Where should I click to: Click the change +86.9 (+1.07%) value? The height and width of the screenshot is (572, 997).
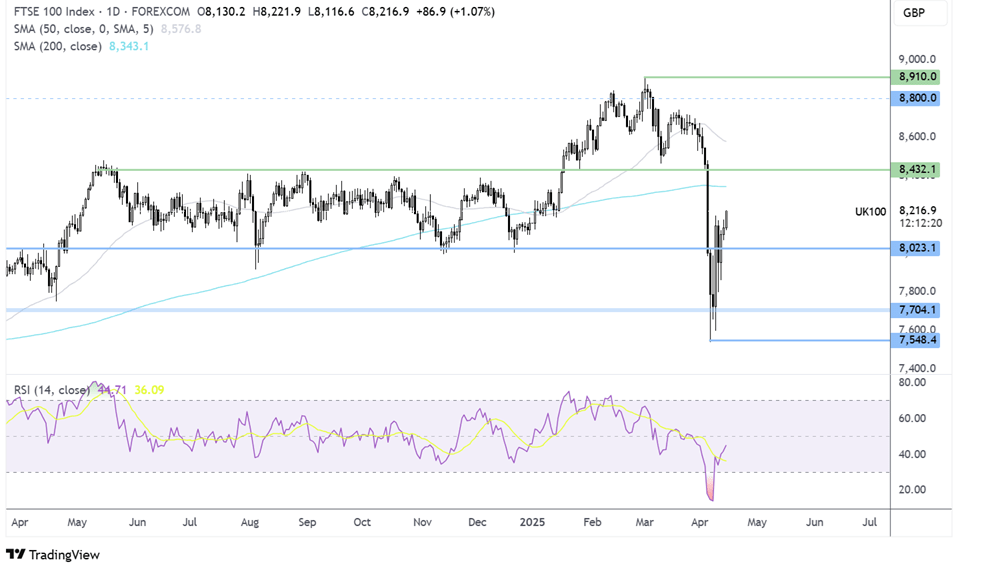pos(455,11)
